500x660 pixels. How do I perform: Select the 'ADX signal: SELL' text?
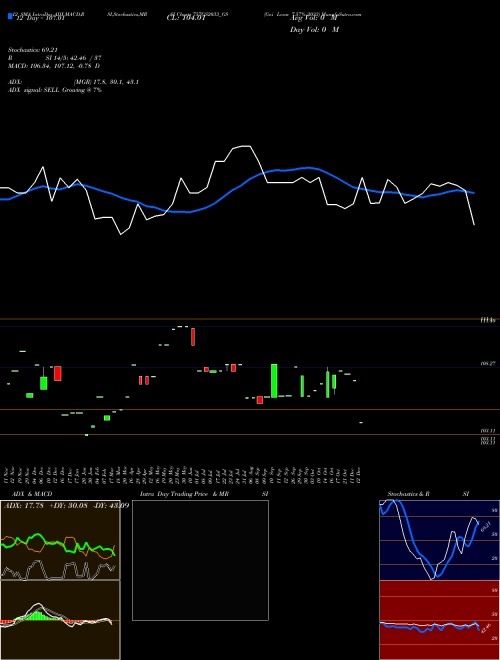point(34,90)
